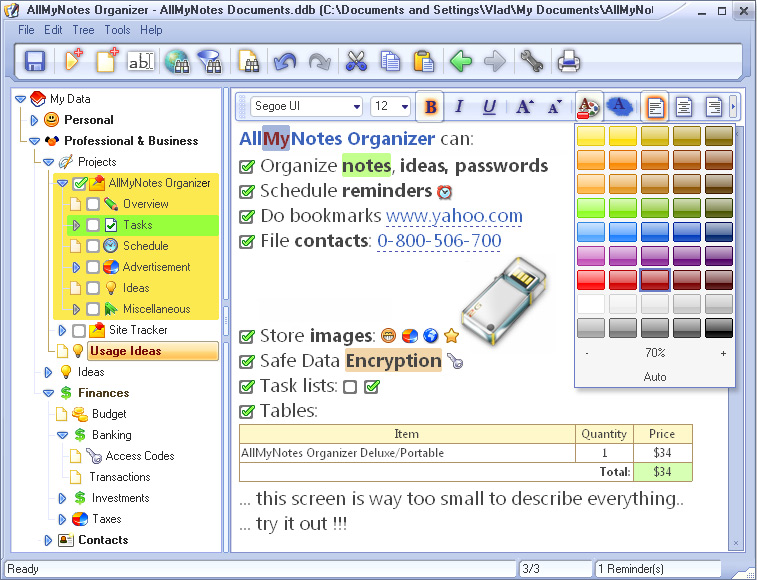Viewport: 757px width, 580px height.
Task: Pick the bright green swatch
Action: click(x=590, y=208)
